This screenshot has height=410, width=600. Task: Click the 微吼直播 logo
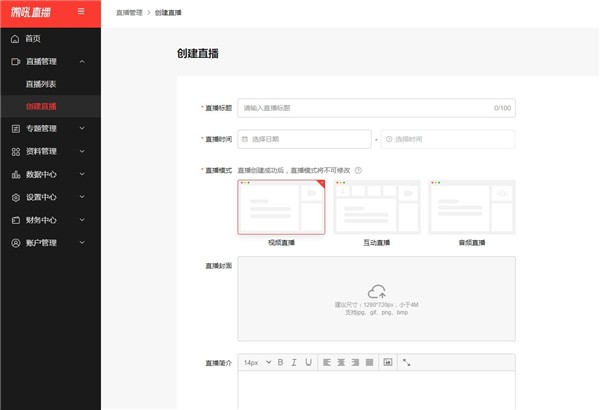click(x=31, y=12)
